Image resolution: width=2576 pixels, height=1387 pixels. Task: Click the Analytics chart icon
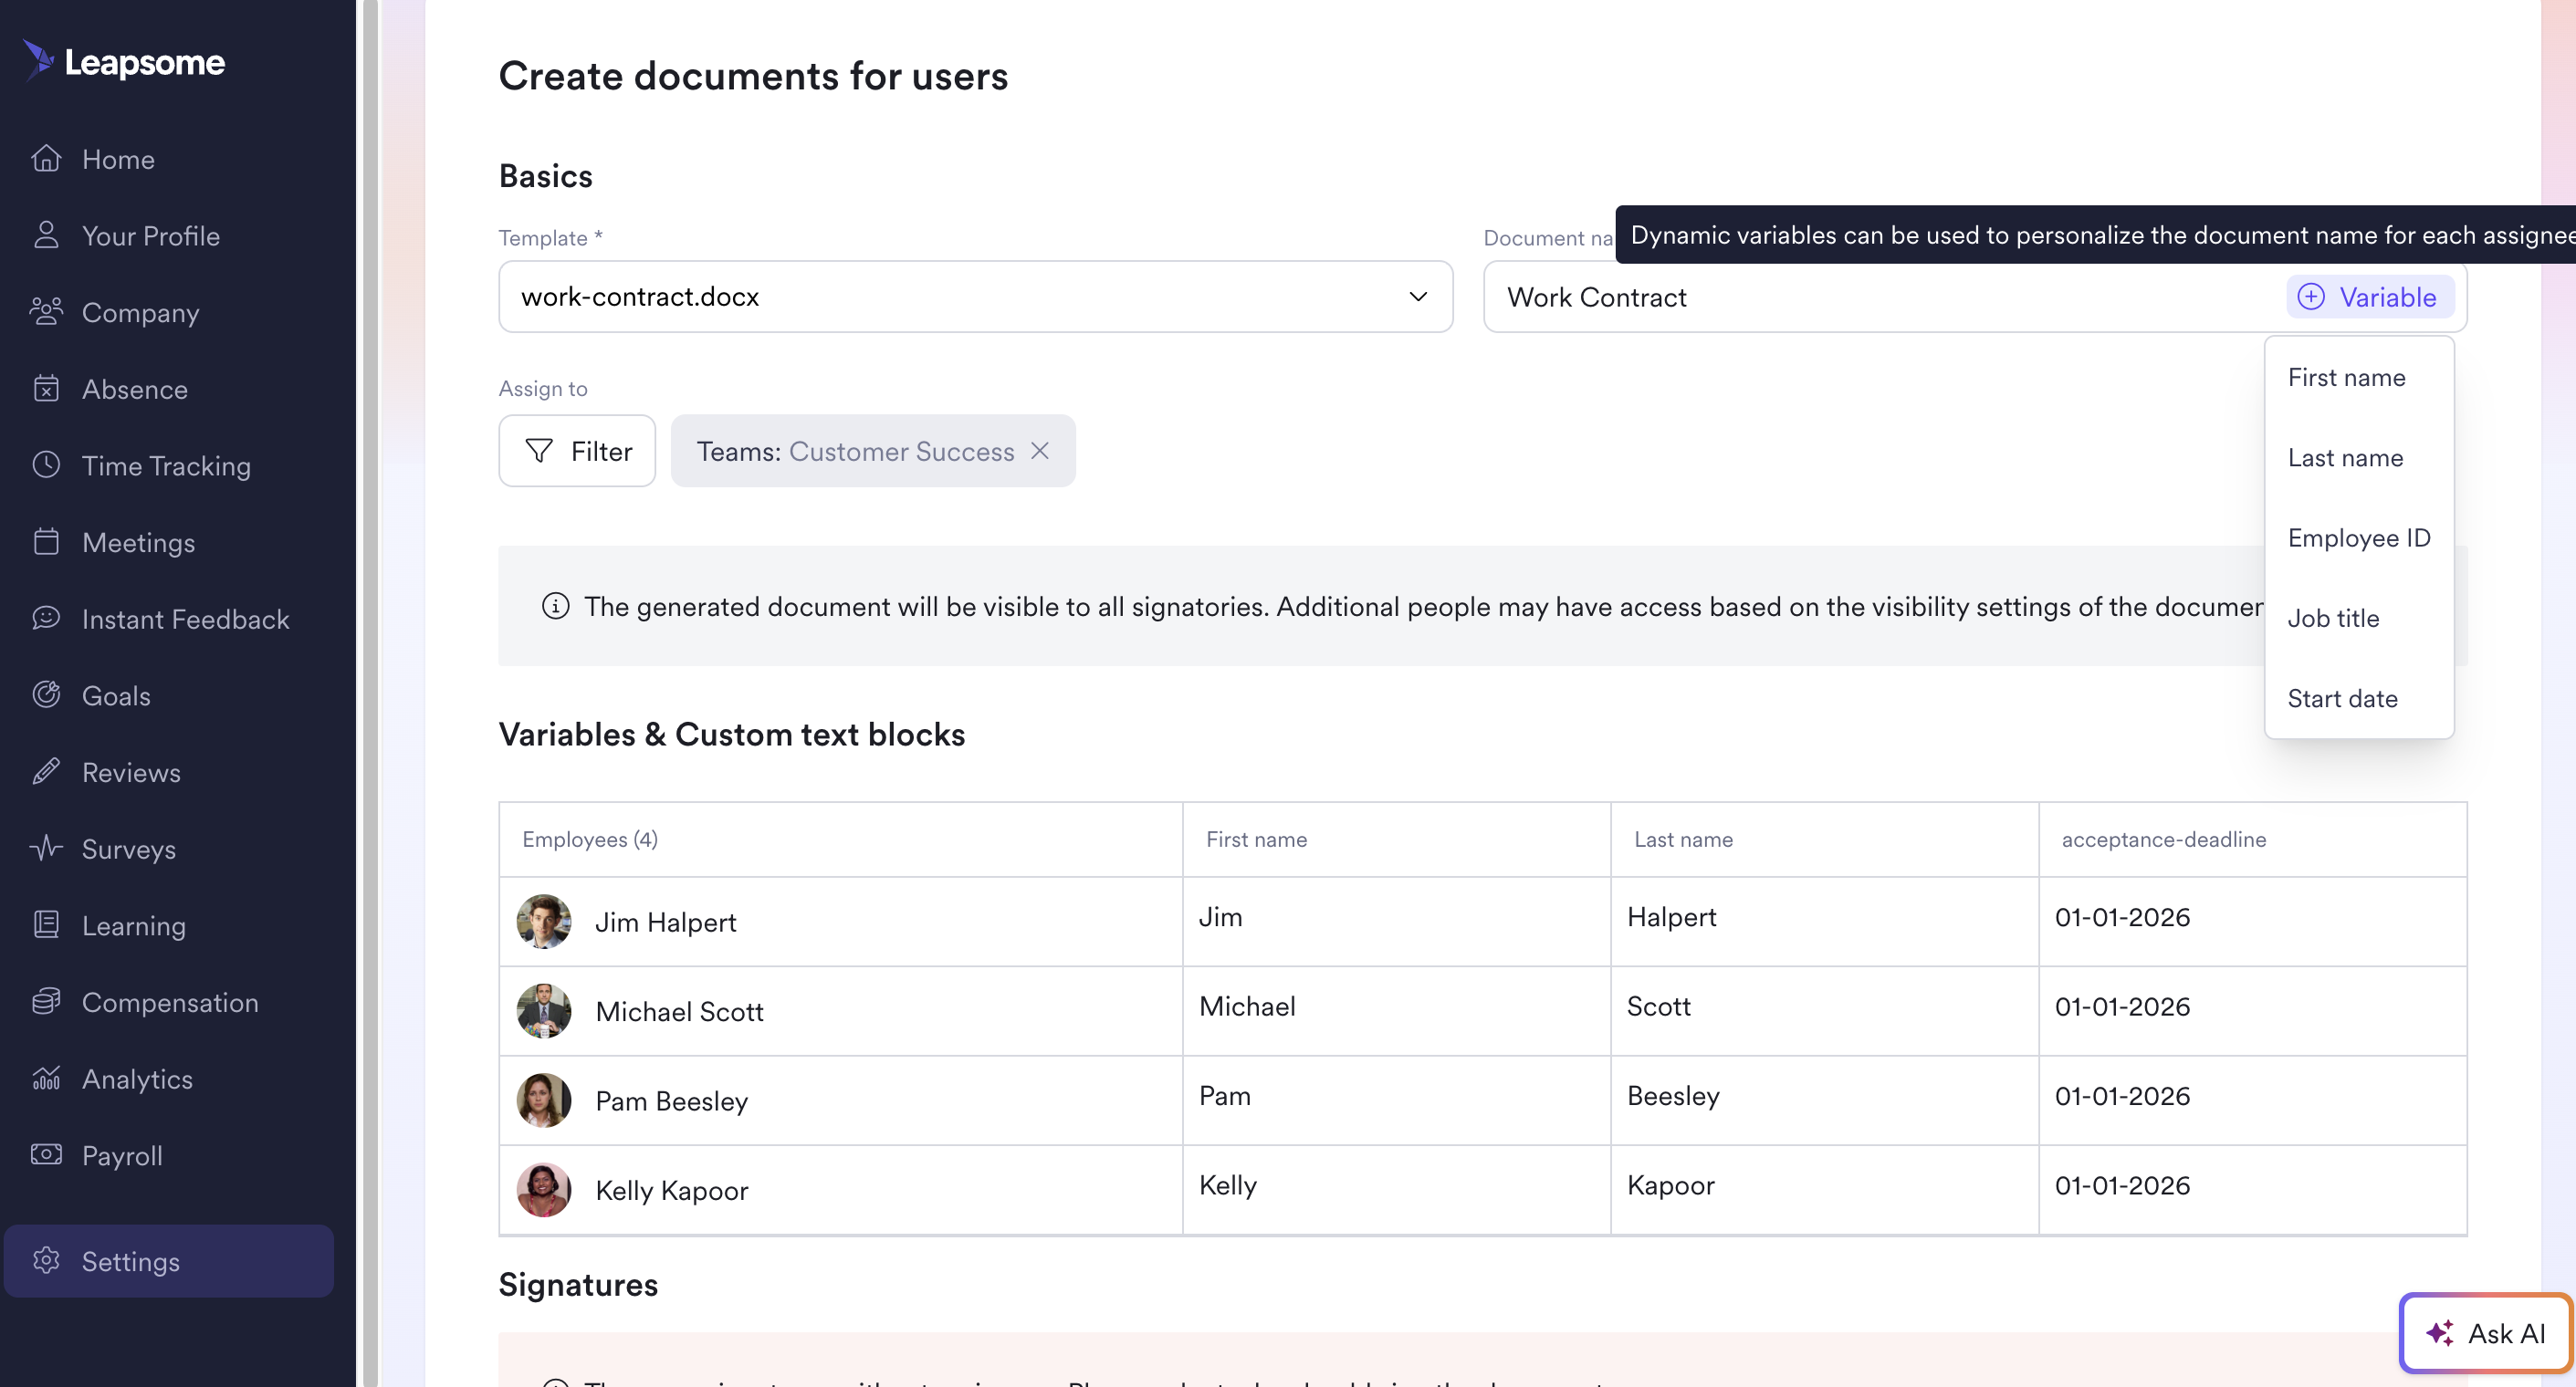46,1079
